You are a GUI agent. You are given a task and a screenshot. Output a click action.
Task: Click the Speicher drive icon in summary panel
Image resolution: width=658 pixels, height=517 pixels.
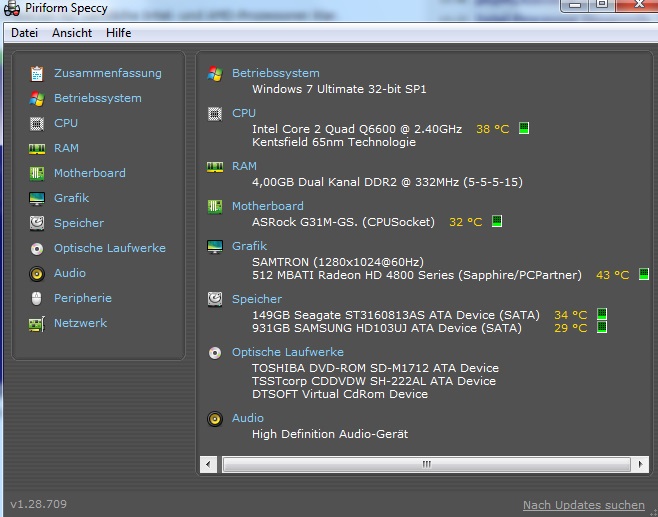pos(215,299)
